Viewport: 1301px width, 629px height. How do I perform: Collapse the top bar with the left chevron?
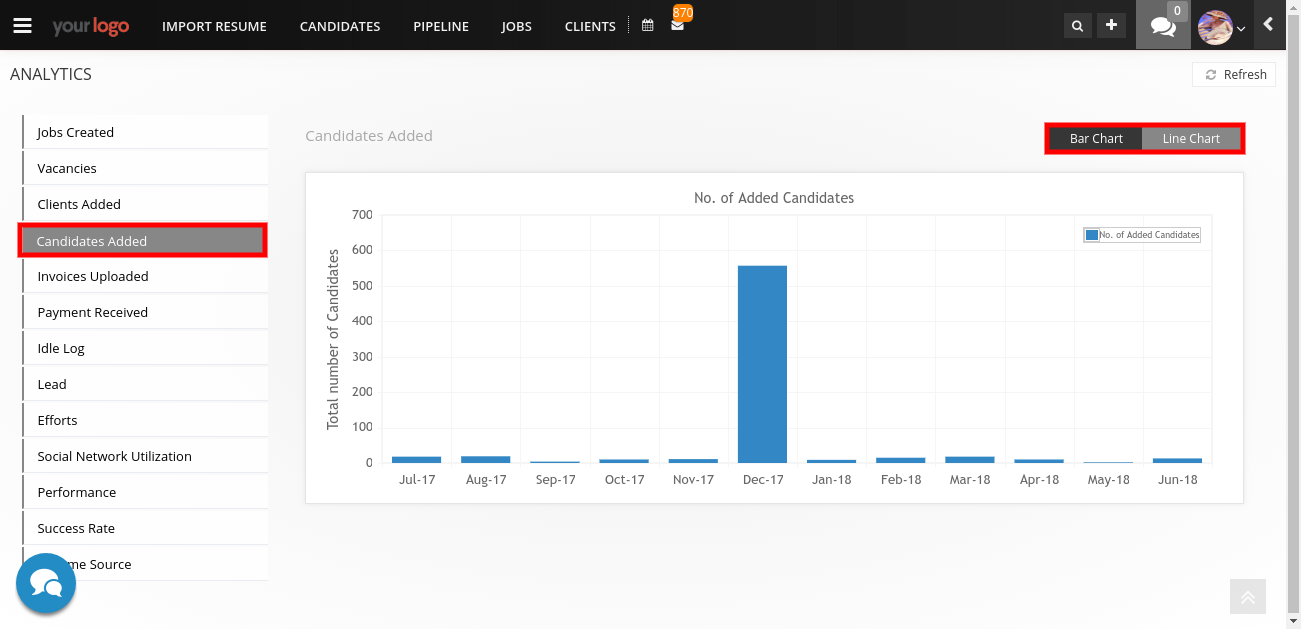click(1270, 25)
